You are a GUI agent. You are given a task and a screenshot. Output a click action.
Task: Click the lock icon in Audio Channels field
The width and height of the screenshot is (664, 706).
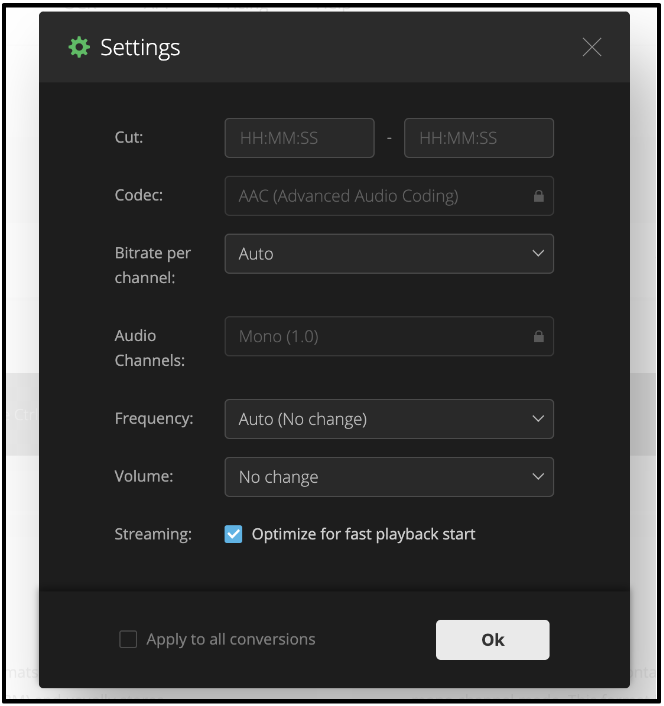click(539, 337)
